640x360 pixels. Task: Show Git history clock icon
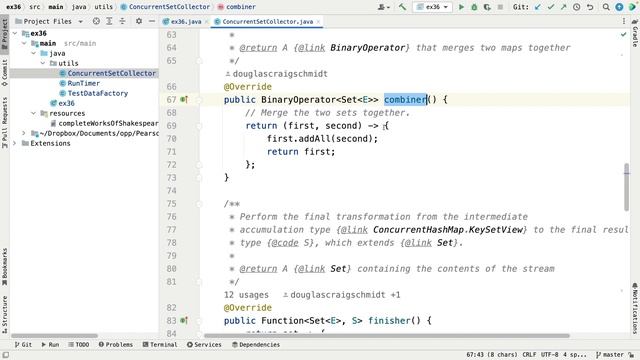point(576,7)
